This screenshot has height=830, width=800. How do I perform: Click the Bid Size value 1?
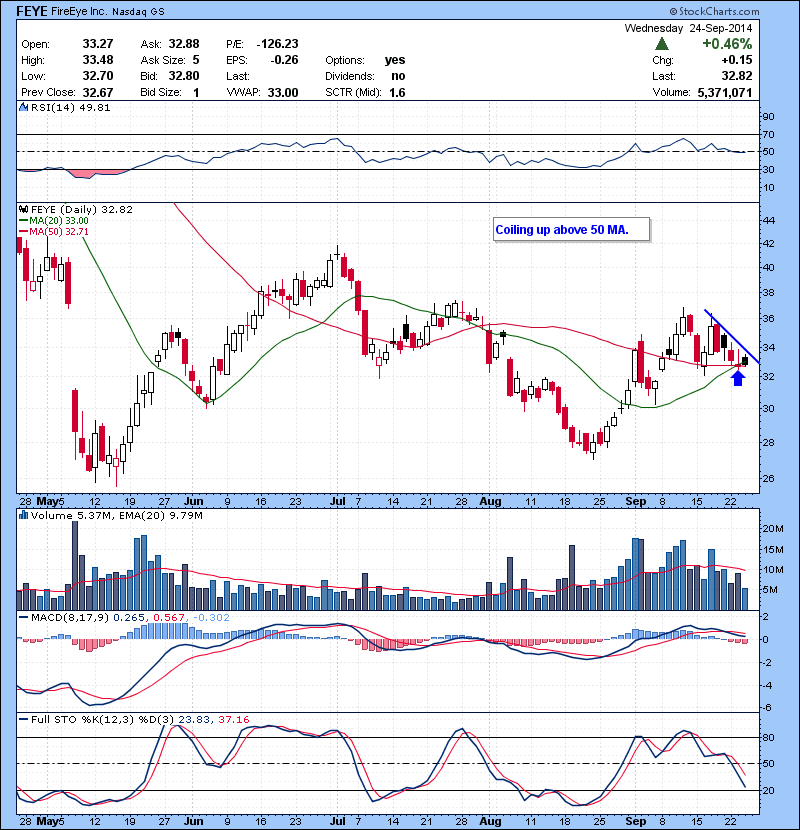pos(196,93)
